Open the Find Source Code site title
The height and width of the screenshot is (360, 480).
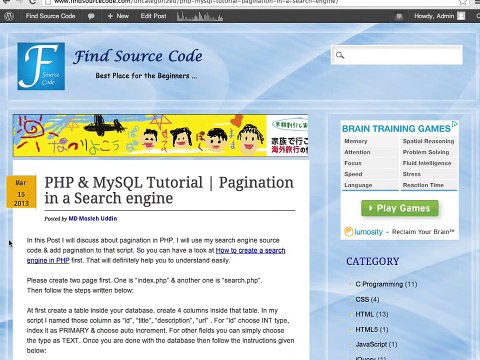tap(138, 56)
